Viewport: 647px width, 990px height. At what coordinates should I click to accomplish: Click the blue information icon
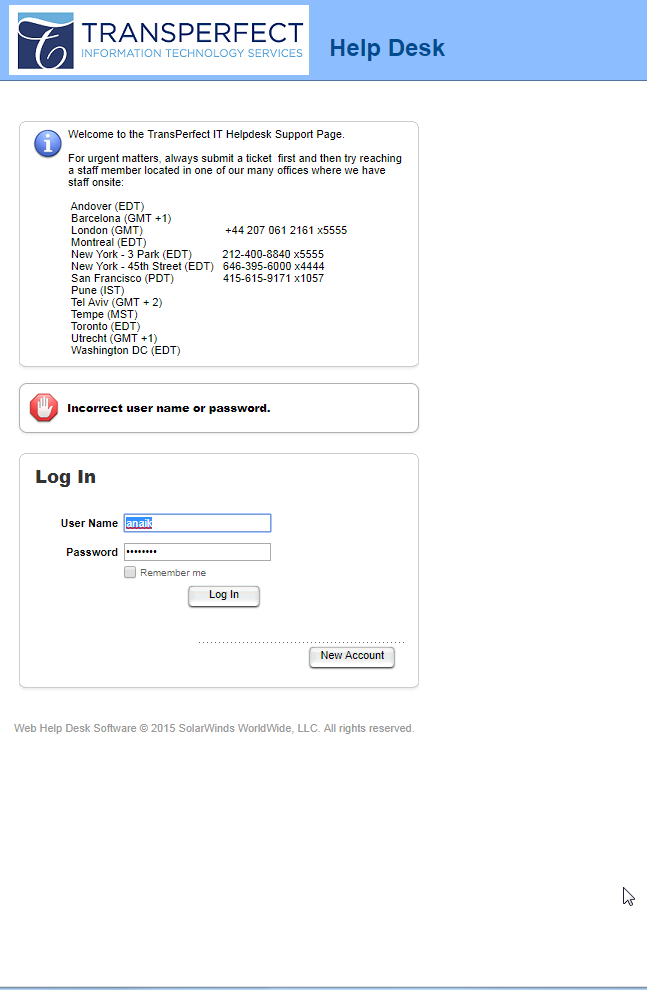pyautogui.click(x=47, y=144)
